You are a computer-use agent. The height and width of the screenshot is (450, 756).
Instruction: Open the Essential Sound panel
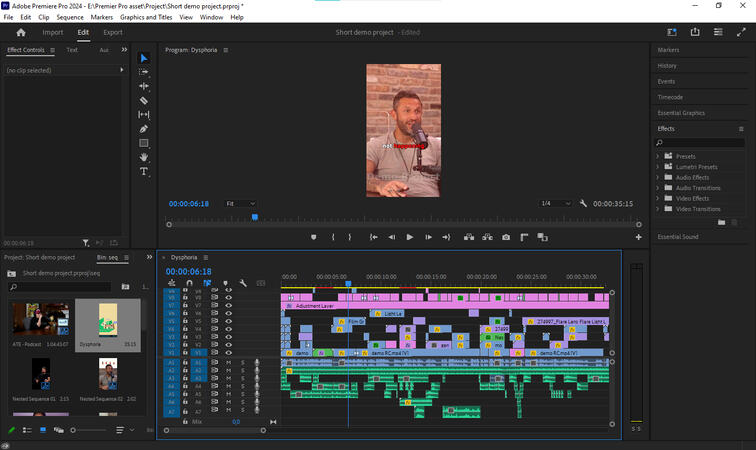tap(678, 236)
